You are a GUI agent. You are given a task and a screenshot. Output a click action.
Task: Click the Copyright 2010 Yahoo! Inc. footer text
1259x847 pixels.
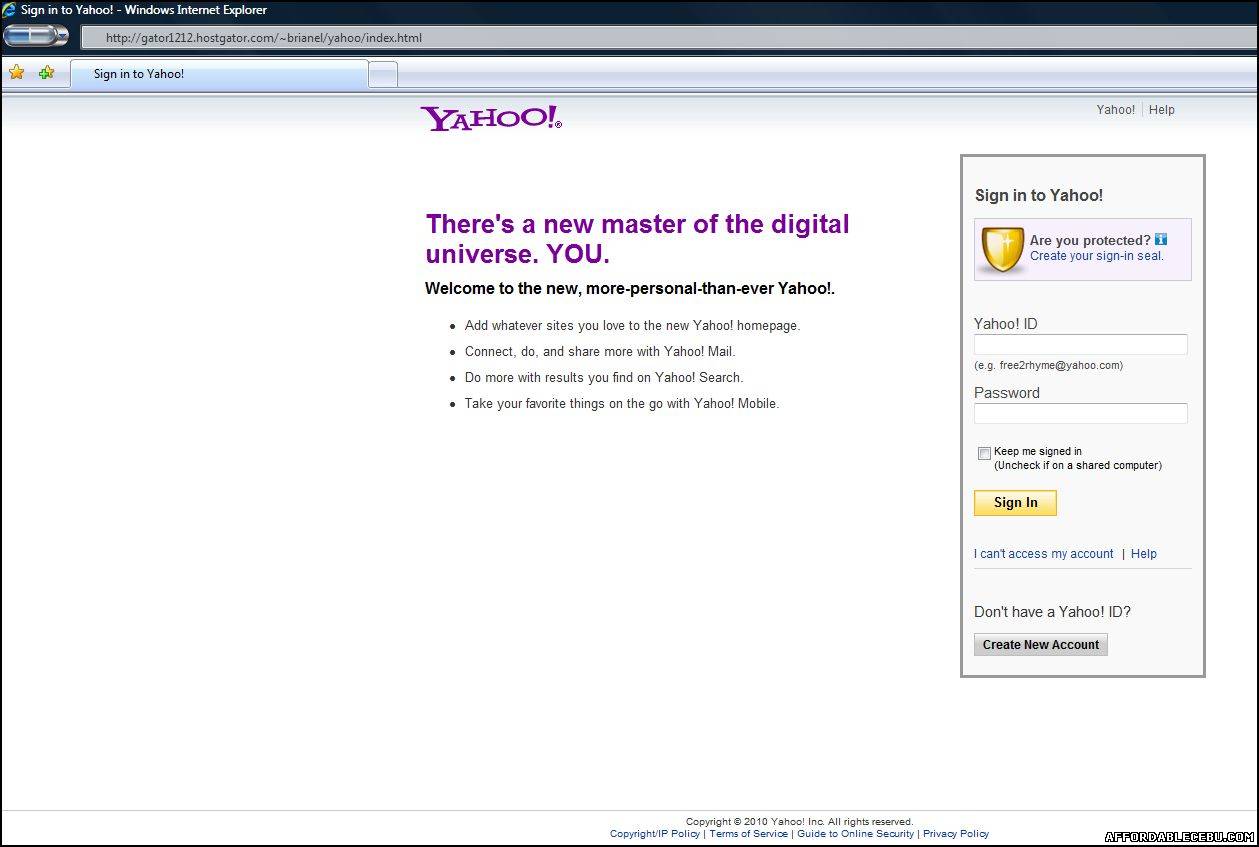coord(800,822)
